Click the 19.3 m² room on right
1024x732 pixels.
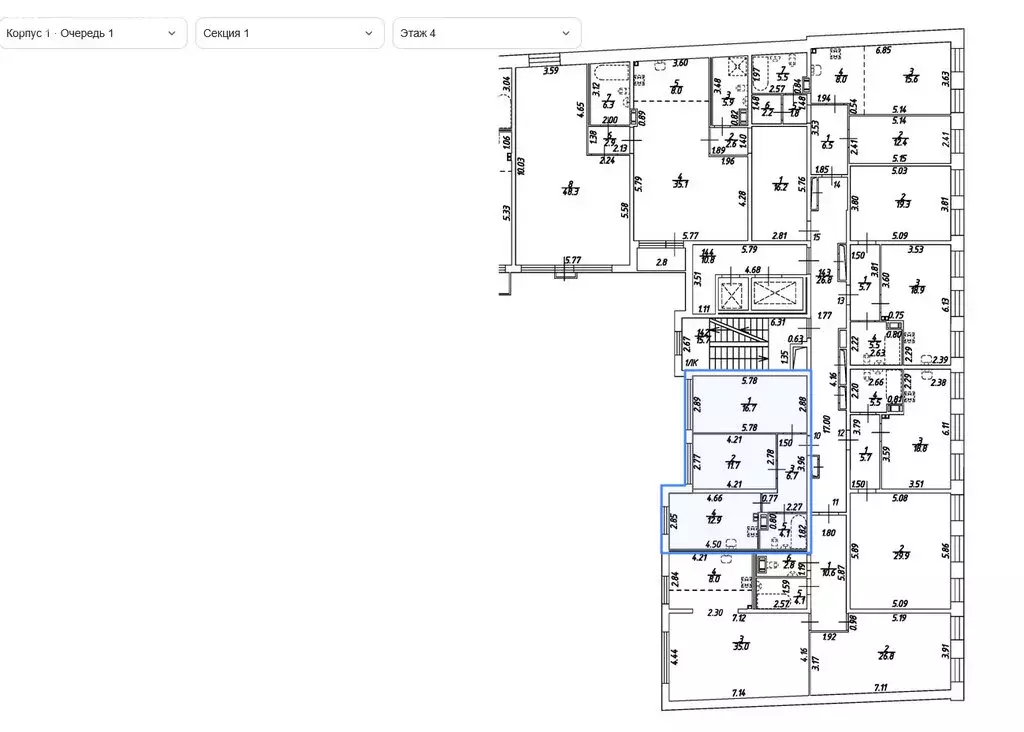903,203
